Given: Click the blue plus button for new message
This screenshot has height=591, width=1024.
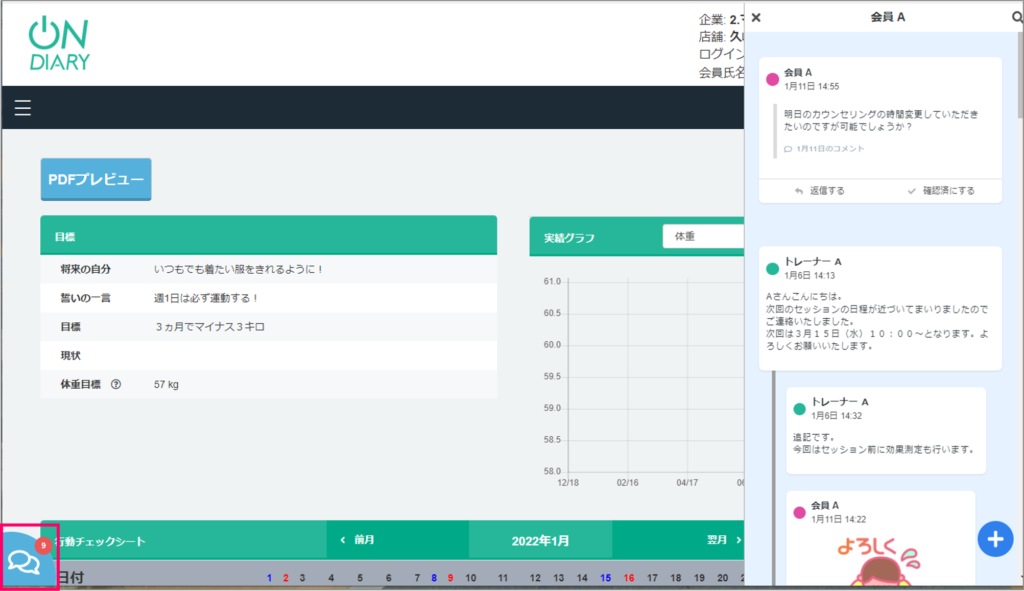Looking at the screenshot, I should (994, 539).
